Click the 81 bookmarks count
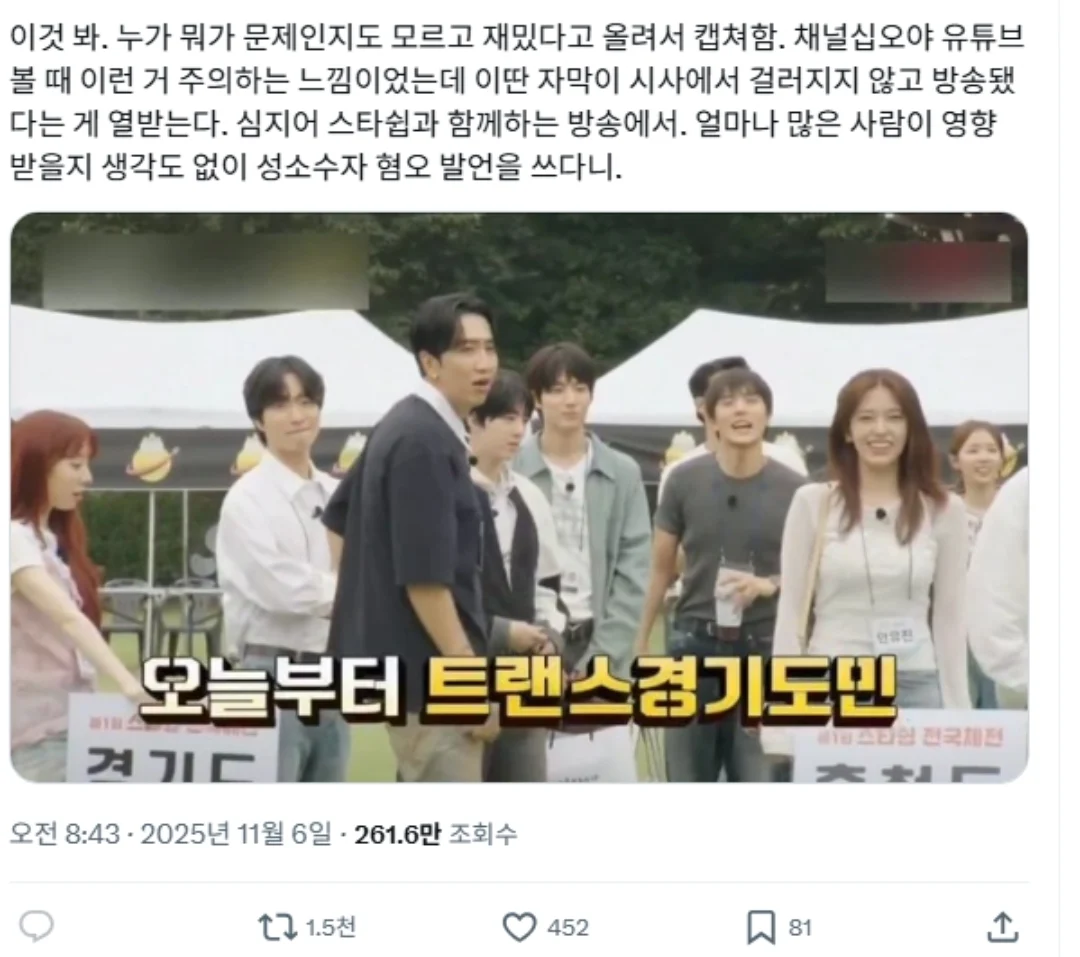 (800, 927)
